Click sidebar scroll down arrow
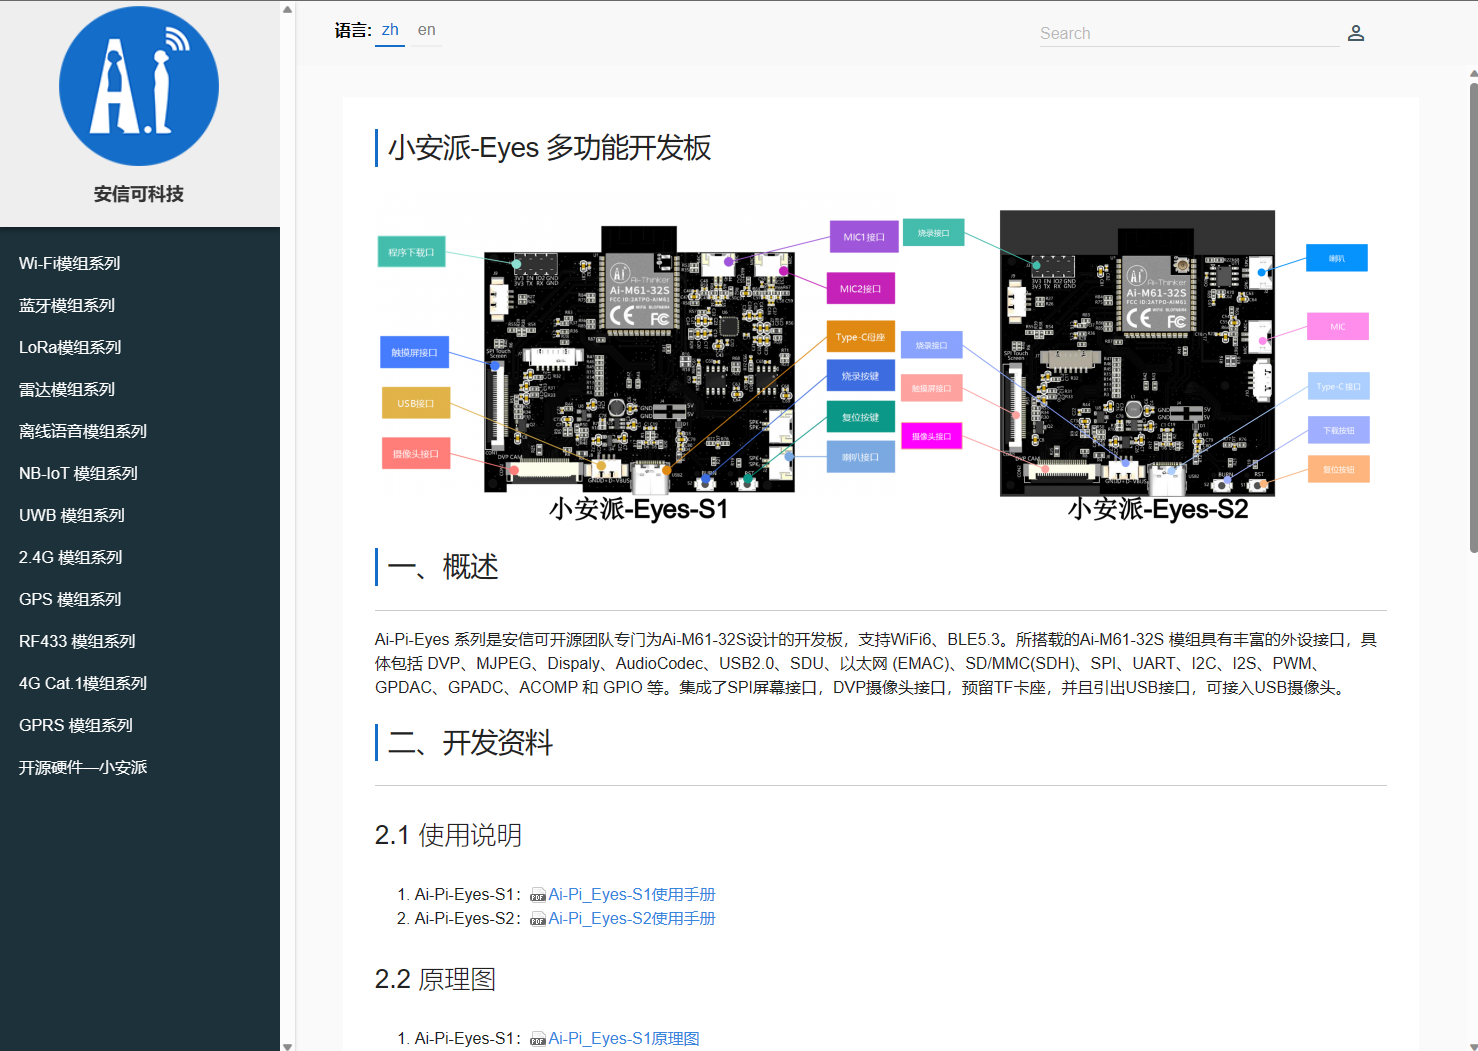The width and height of the screenshot is (1478, 1051). pos(288,1045)
